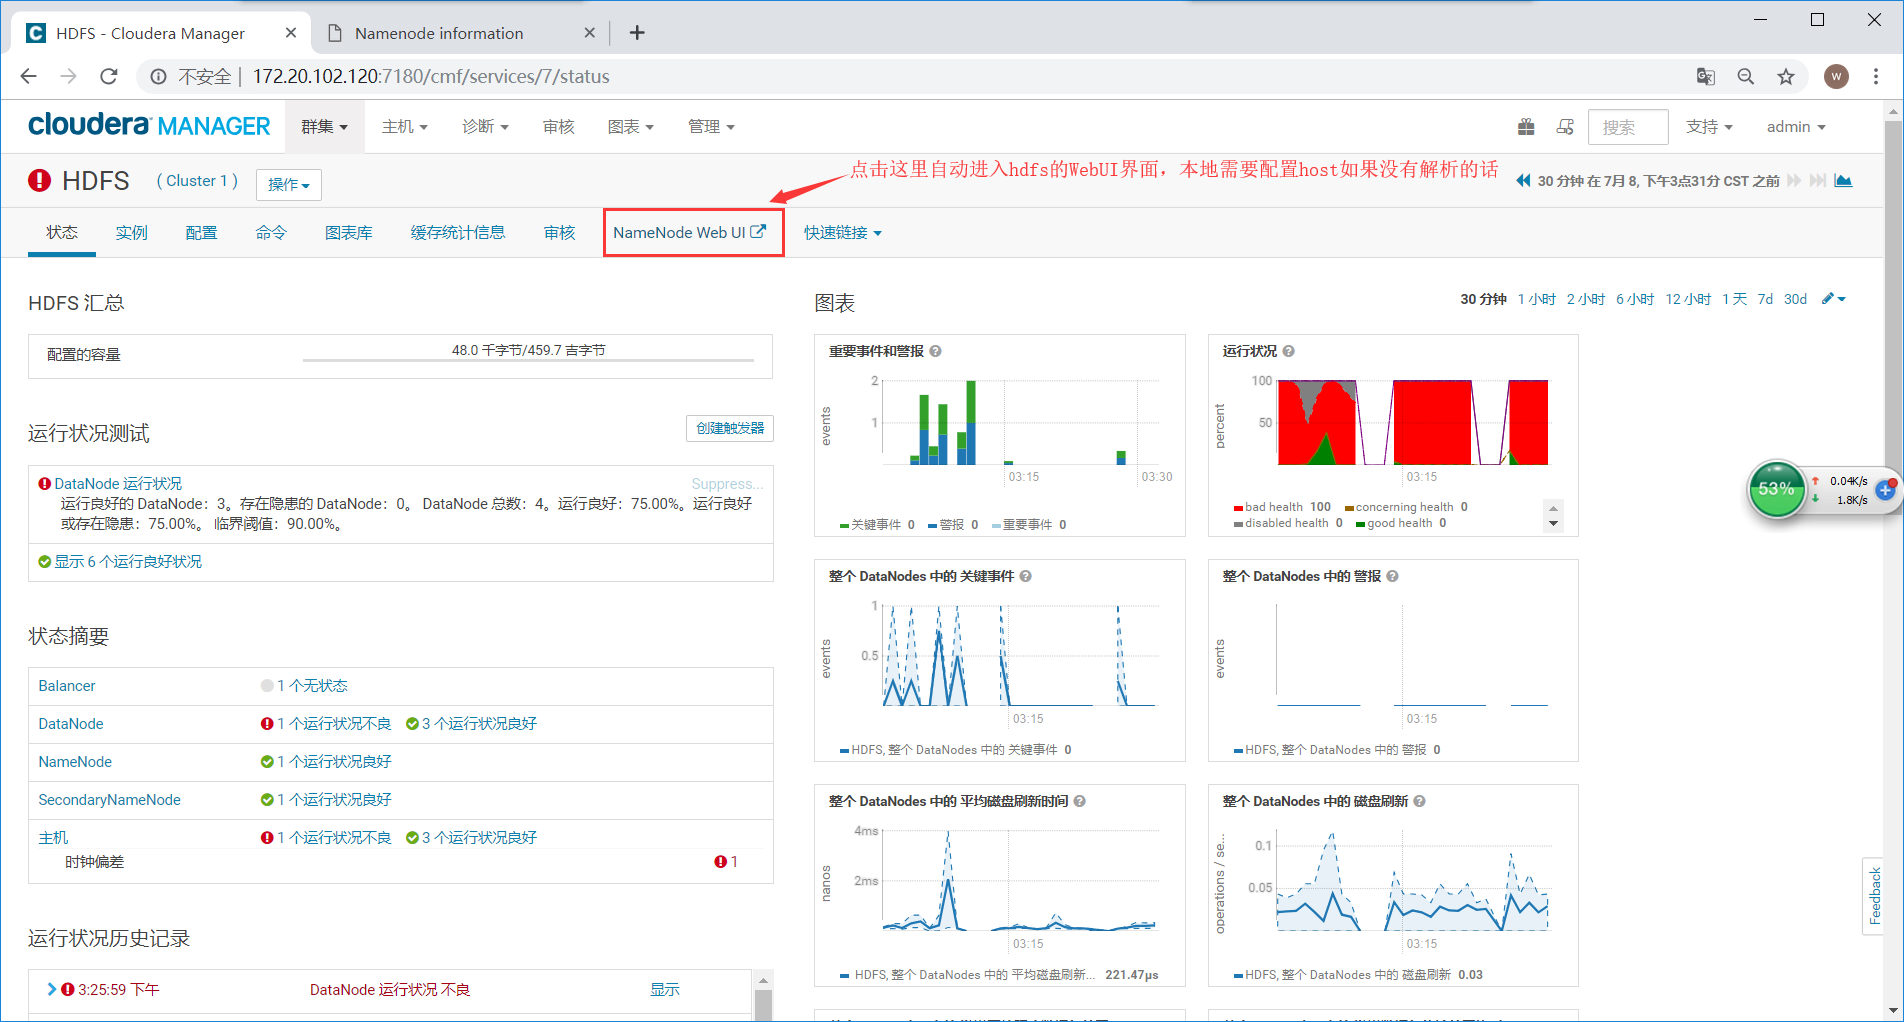Click red error icon for 时钟偏差 row
This screenshot has height=1022, width=1904.
click(720, 862)
